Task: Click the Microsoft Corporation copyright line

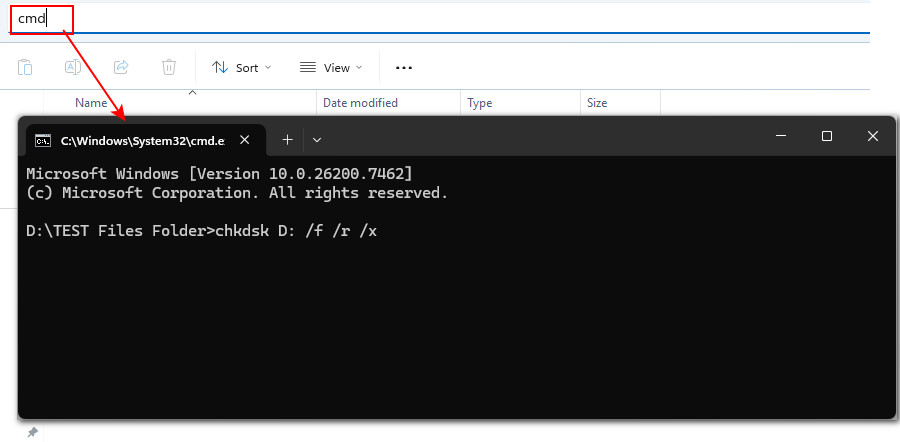Action: (237, 193)
